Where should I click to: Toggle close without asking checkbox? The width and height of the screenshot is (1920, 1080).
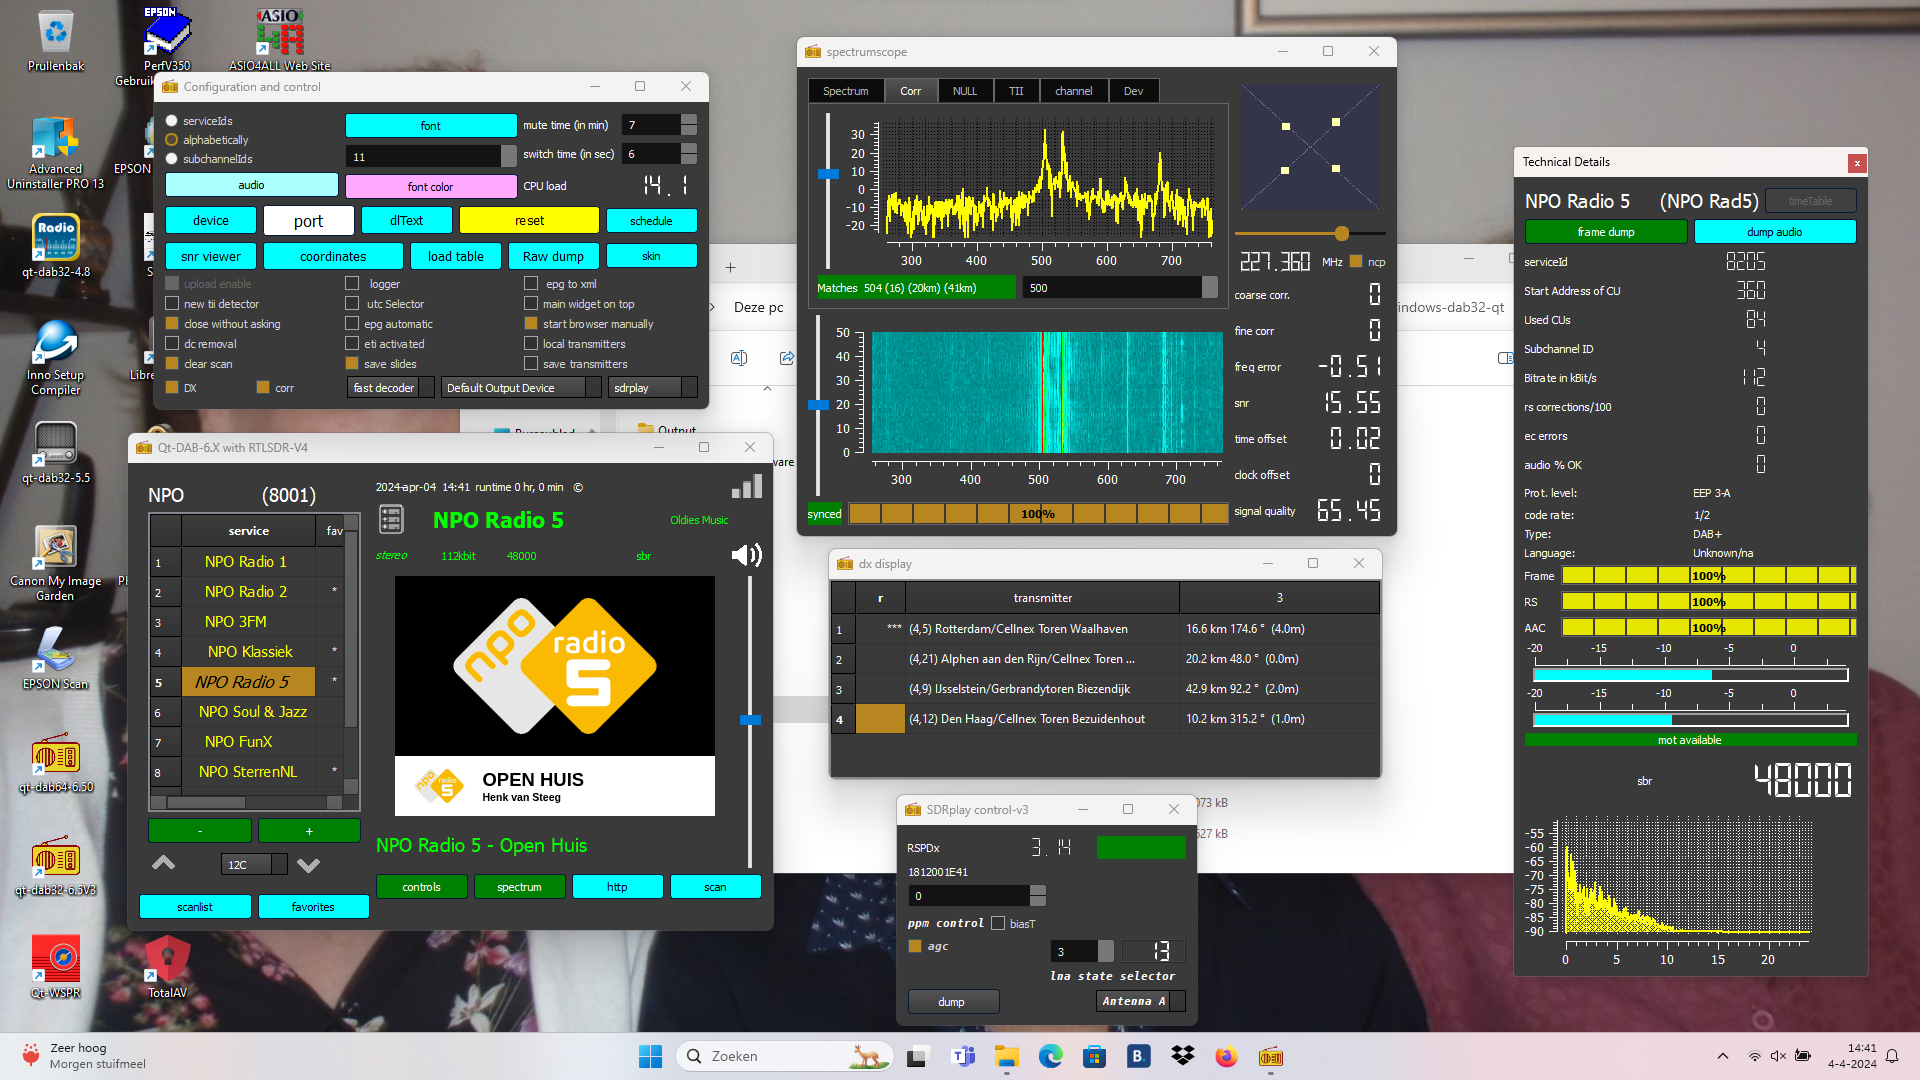[x=172, y=324]
